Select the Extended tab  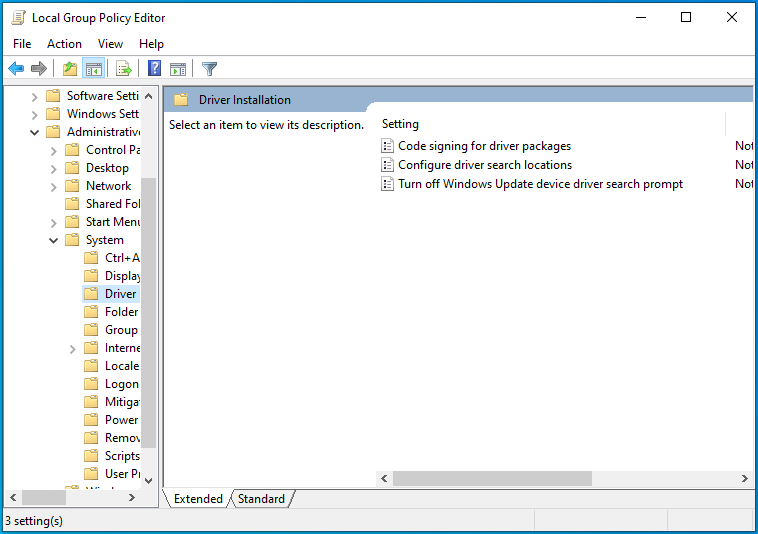click(x=198, y=499)
